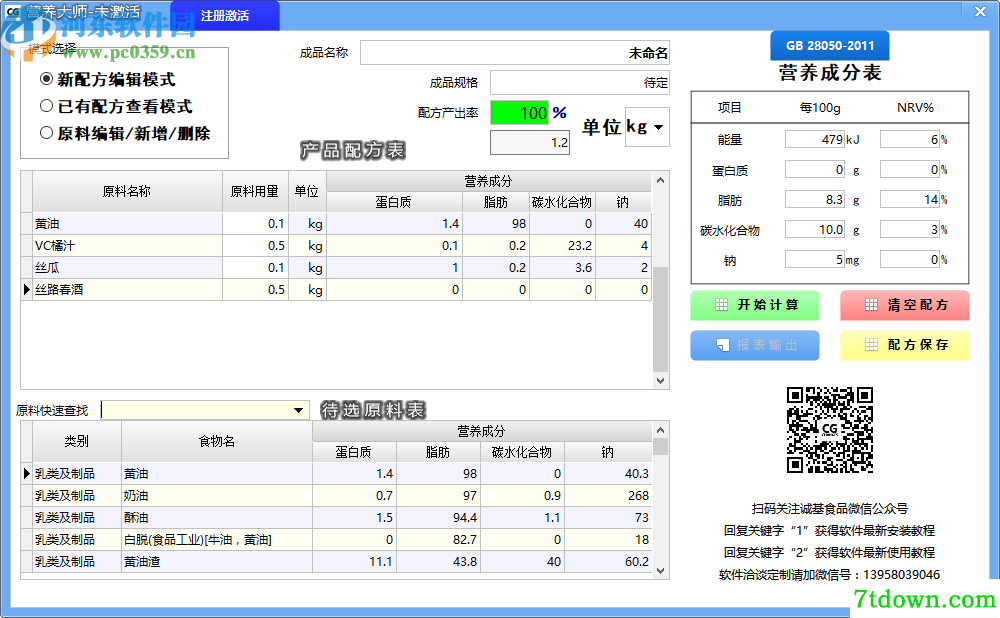Screen dimensions: 1000x618
Task: Click the up arrow of 待选原料表 scrollbar
Action: pos(661,430)
